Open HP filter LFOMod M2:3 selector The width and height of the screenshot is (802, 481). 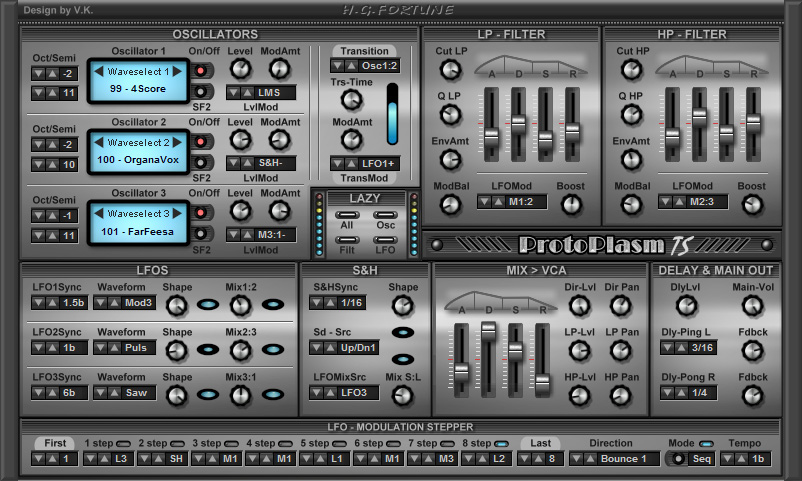pos(693,202)
